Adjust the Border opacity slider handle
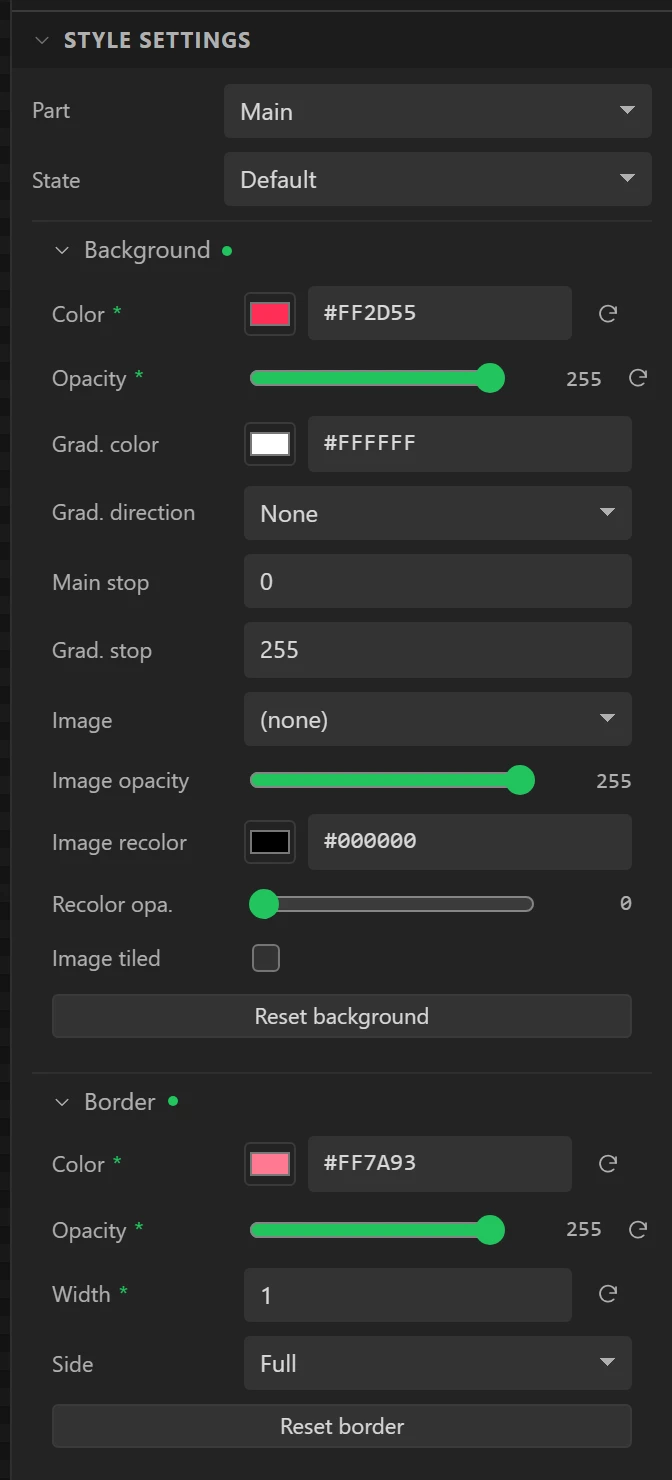Viewport: 672px width, 1480px height. tap(490, 1230)
